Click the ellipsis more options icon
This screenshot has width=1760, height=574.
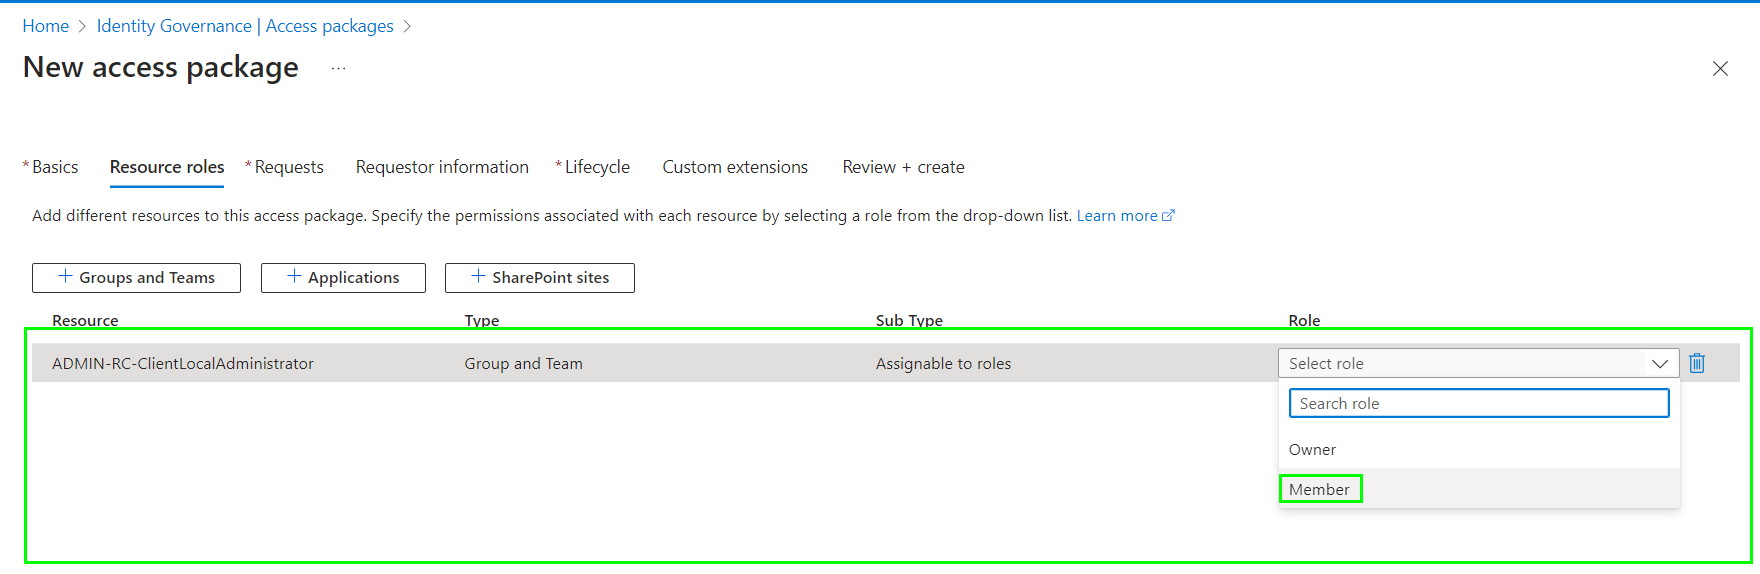pyautogui.click(x=338, y=68)
